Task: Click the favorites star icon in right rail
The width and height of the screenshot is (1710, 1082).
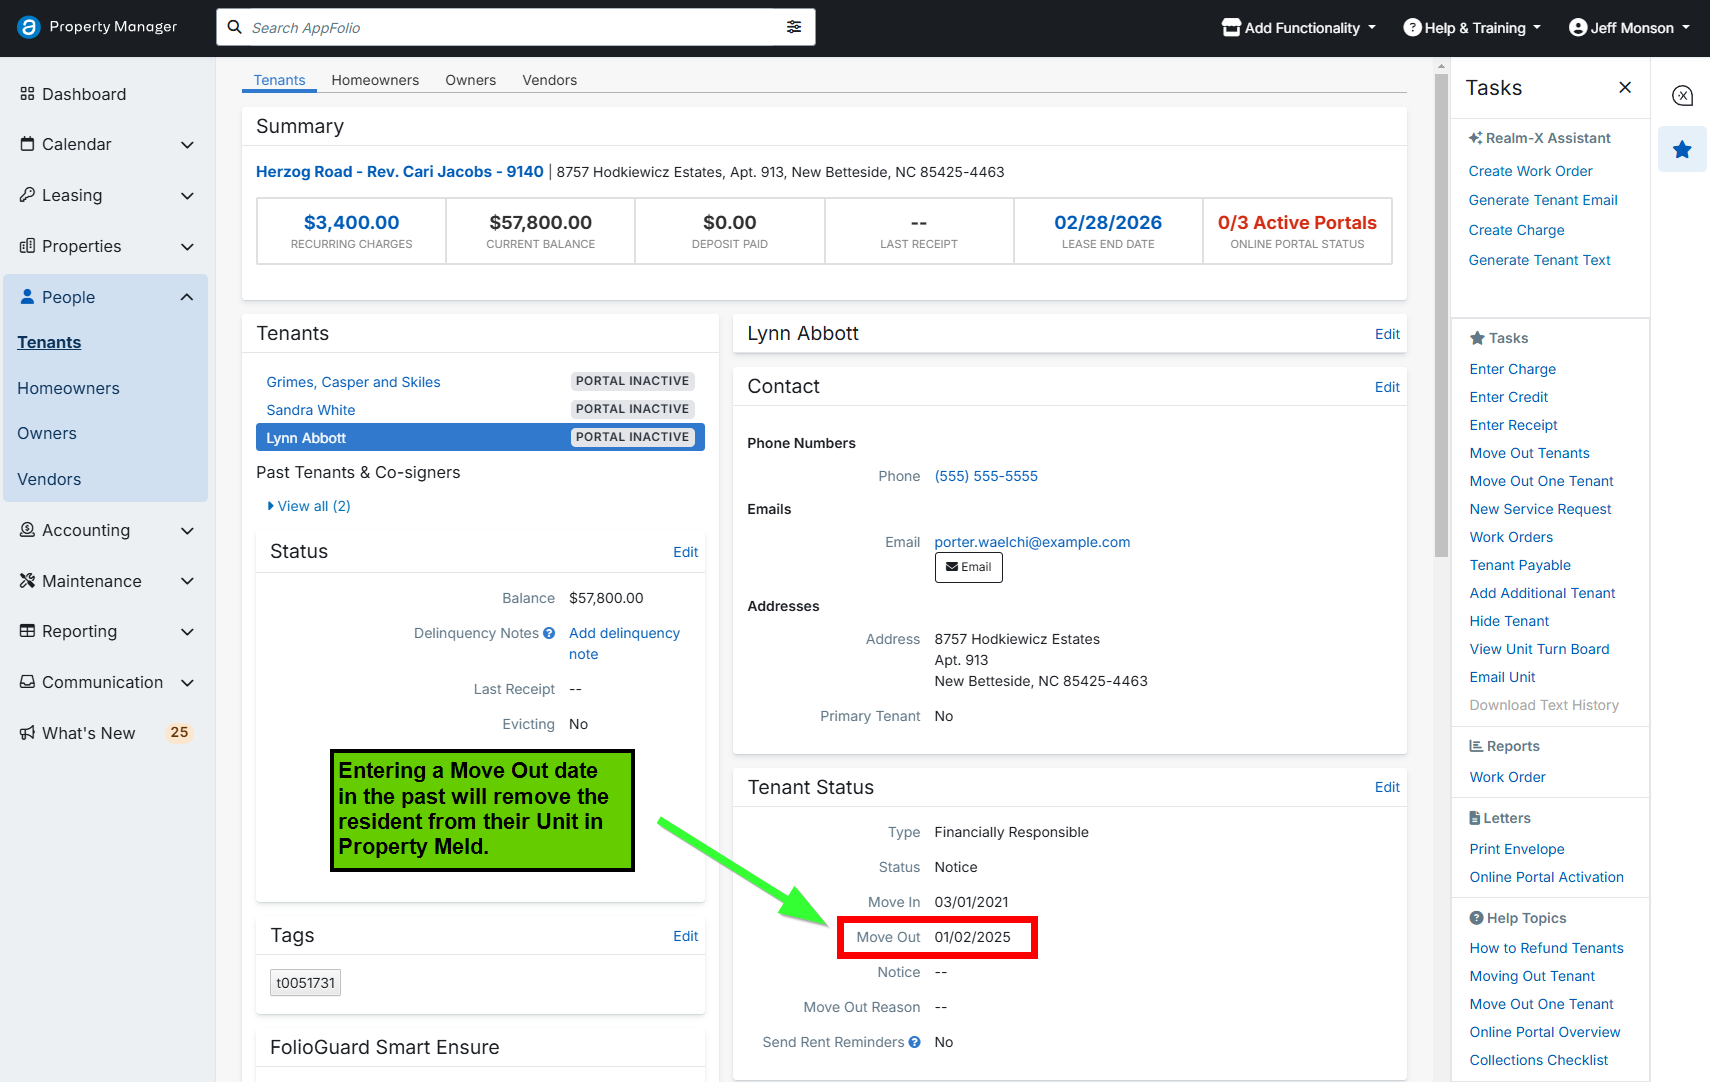Action: coord(1682,149)
